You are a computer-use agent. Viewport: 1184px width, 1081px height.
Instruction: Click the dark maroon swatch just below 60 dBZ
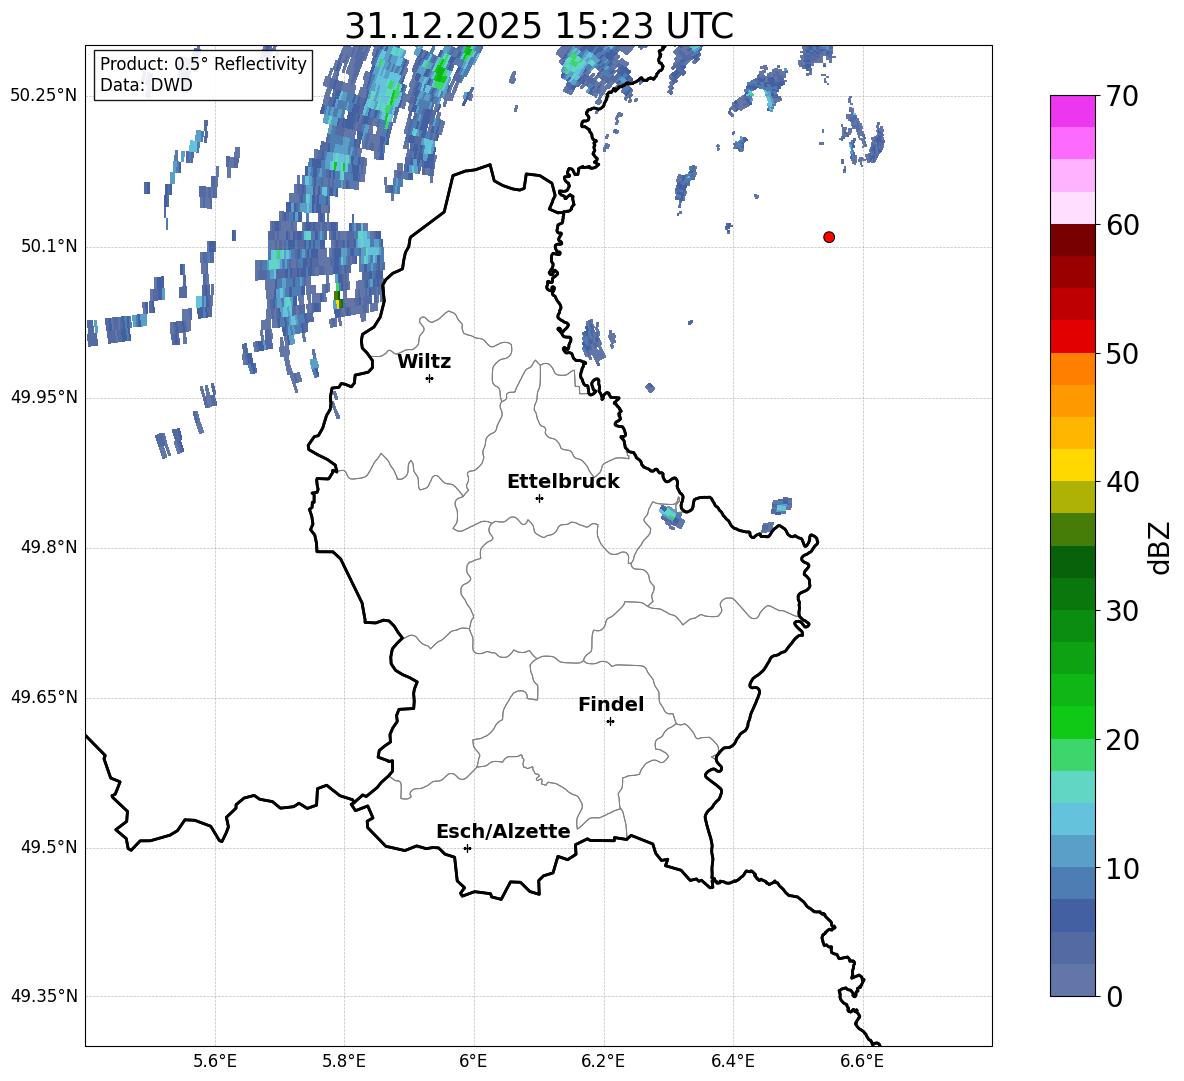1073,241
